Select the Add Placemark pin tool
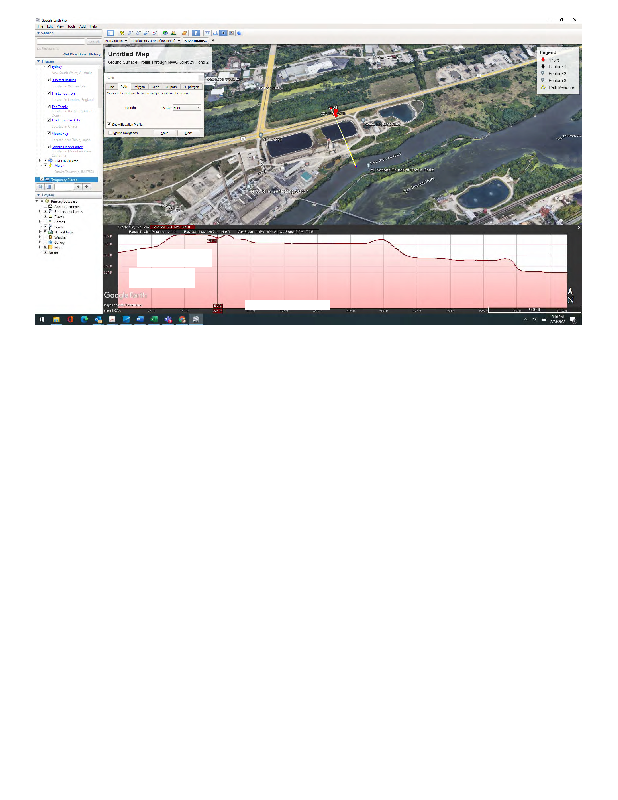 click(124, 33)
